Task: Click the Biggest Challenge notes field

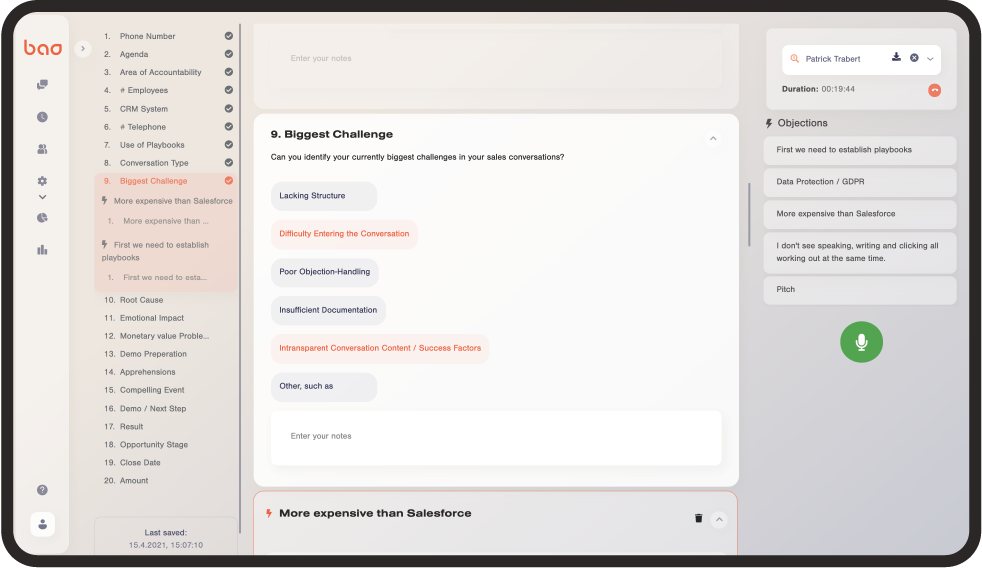Action: 496,437
